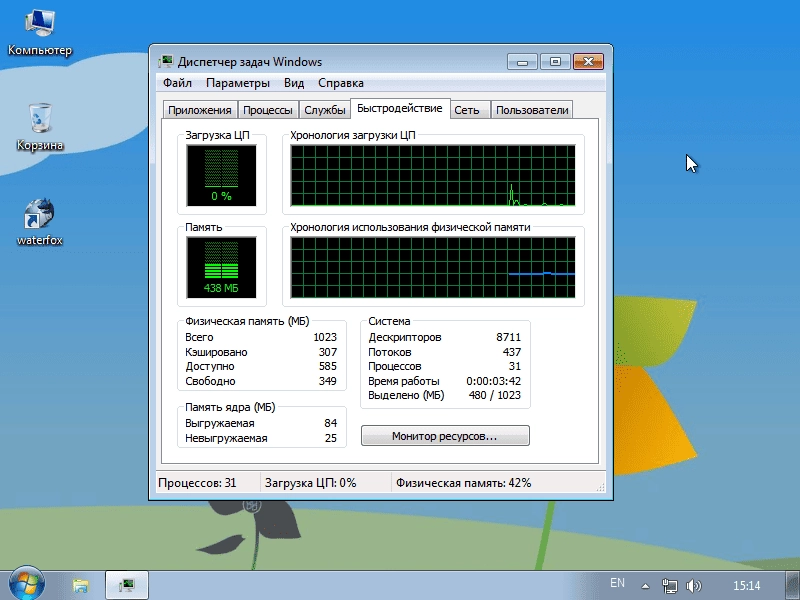Click the Кэшировано label
Screen dimensions: 800x600
[x=216, y=352]
